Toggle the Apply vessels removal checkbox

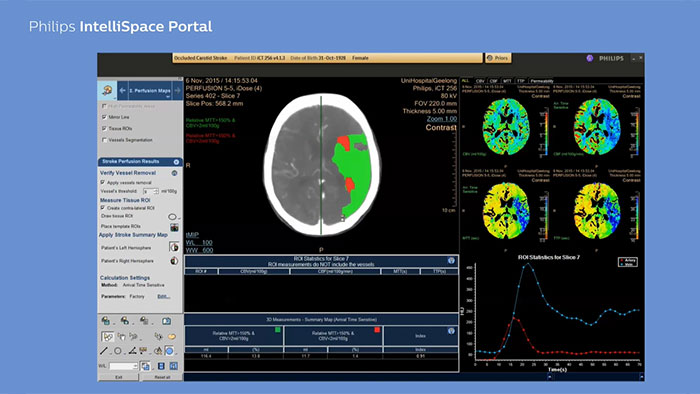[x=103, y=182]
